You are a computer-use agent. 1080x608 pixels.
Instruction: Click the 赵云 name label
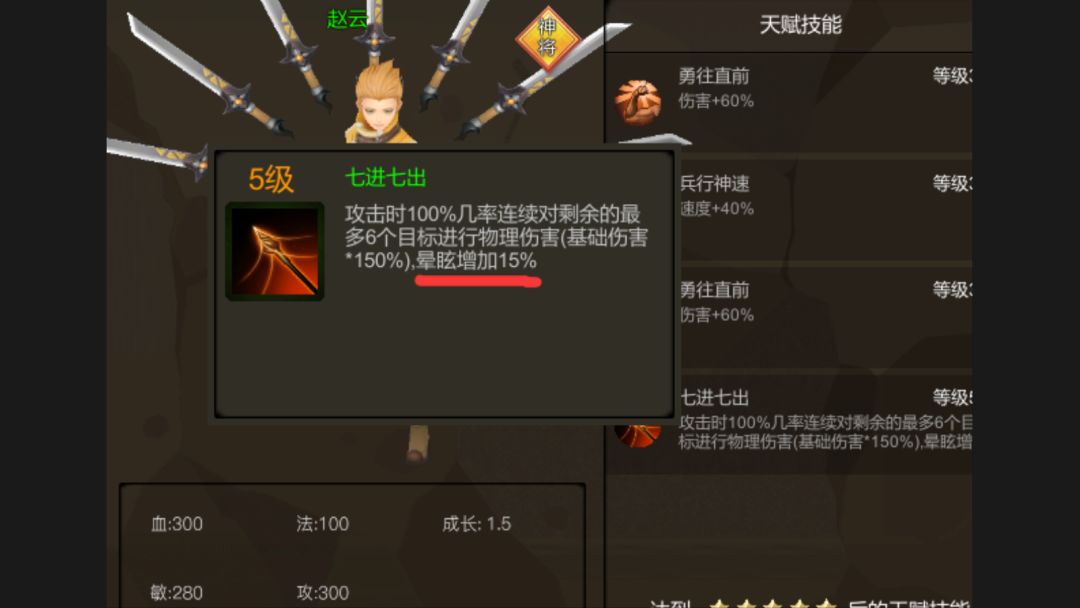point(347,19)
